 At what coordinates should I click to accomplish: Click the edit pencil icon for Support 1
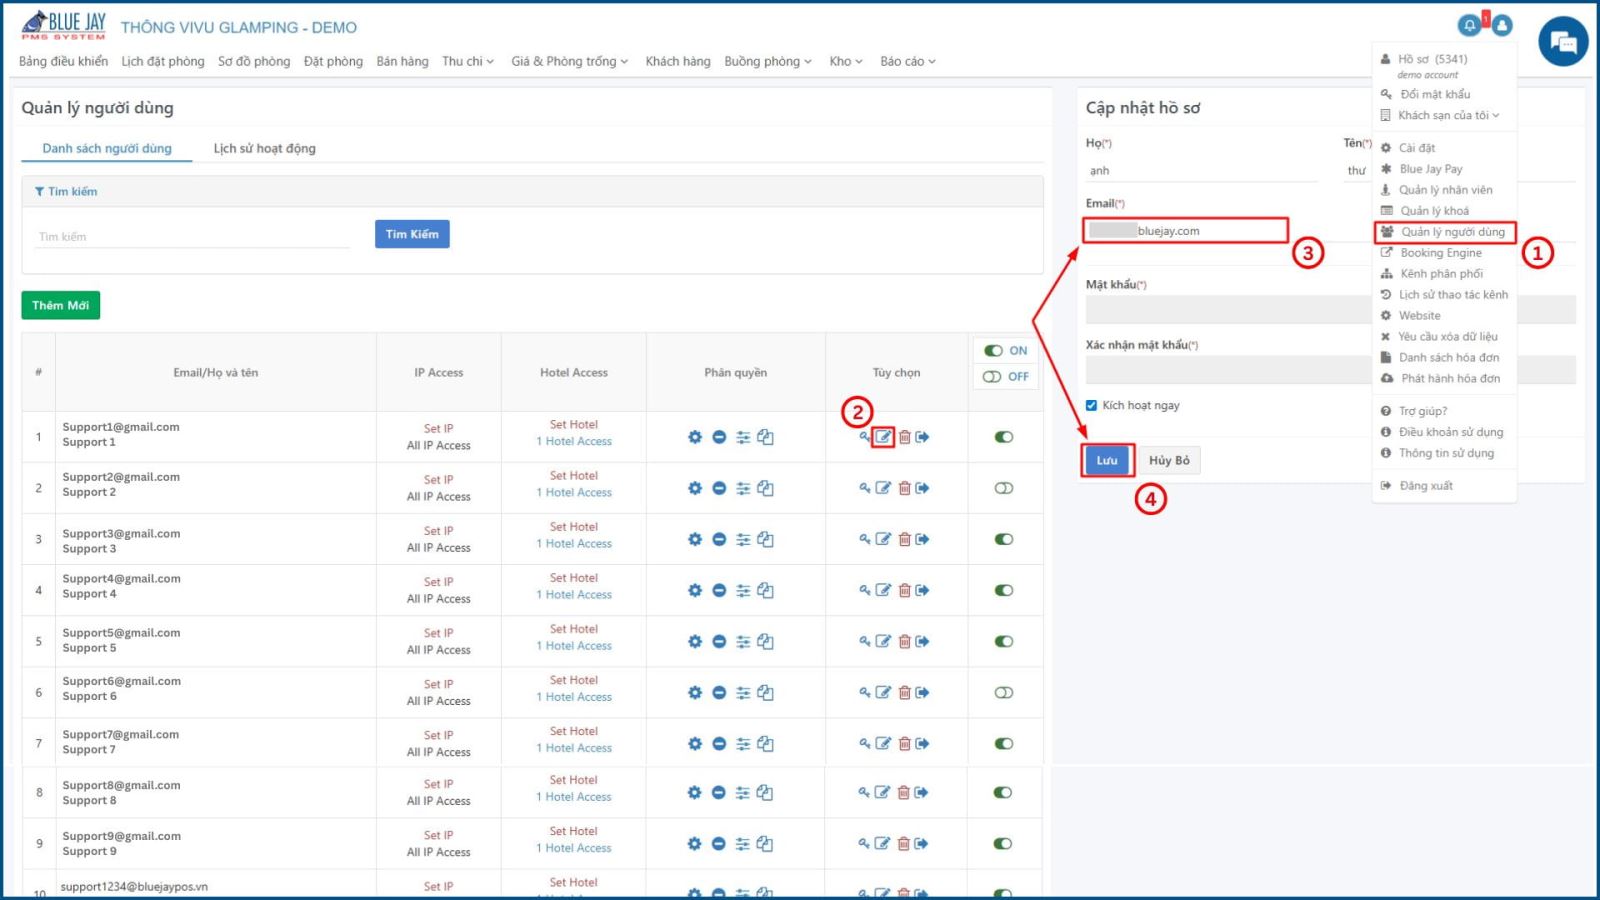[883, 437]
